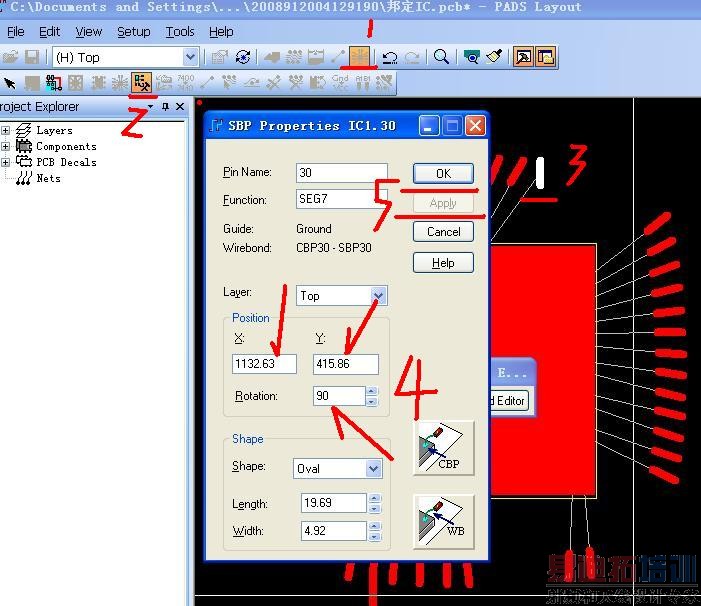Open the Drafting toolbar icon
The image size is (701, 606).
click(272, 57)
